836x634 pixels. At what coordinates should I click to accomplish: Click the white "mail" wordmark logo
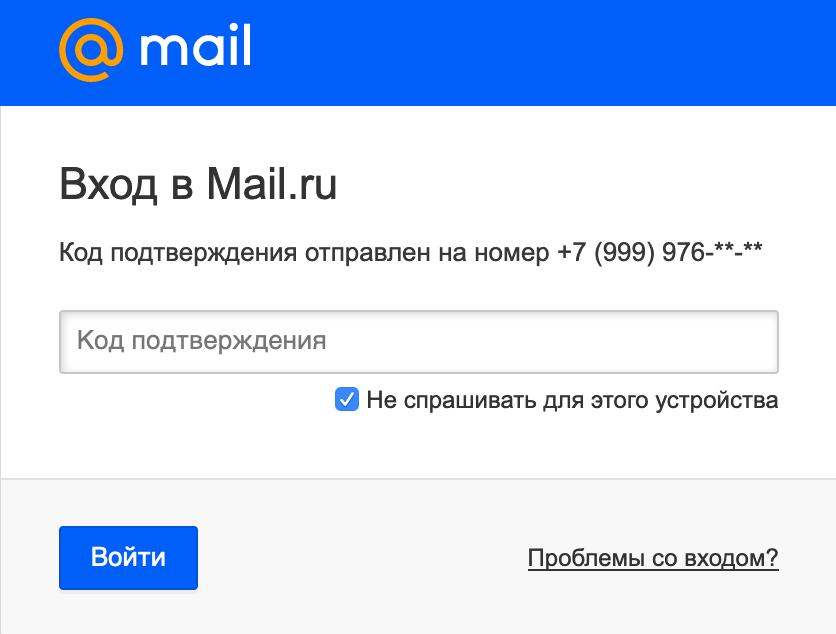[x=195, y=45]
